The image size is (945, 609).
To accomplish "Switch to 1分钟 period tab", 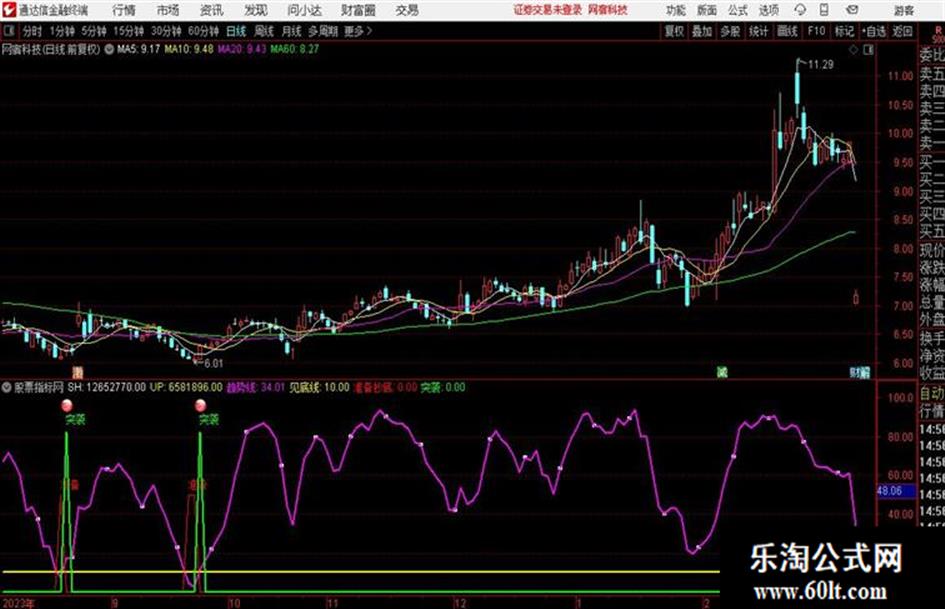I will 62,31.
